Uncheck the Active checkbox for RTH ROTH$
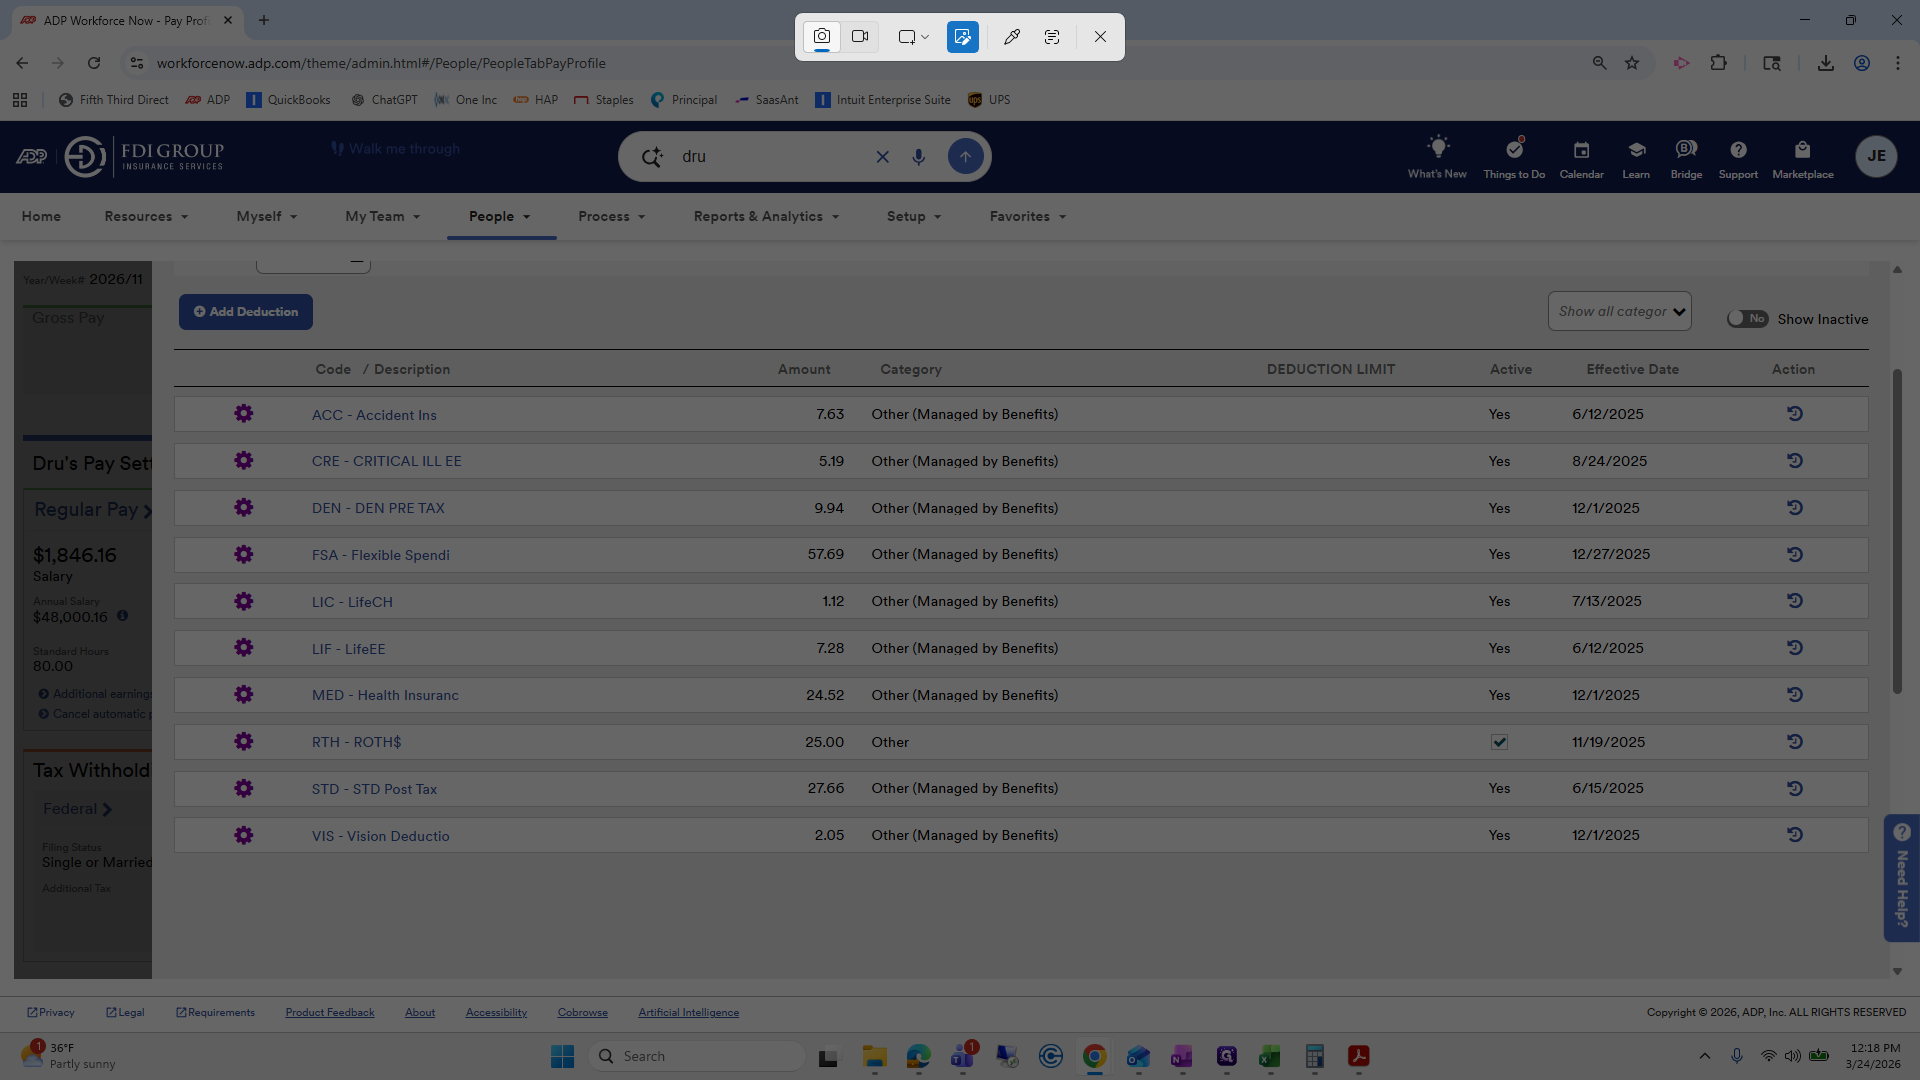This screenshot has width=1920, height=1080. click(x=1499, y=742)
